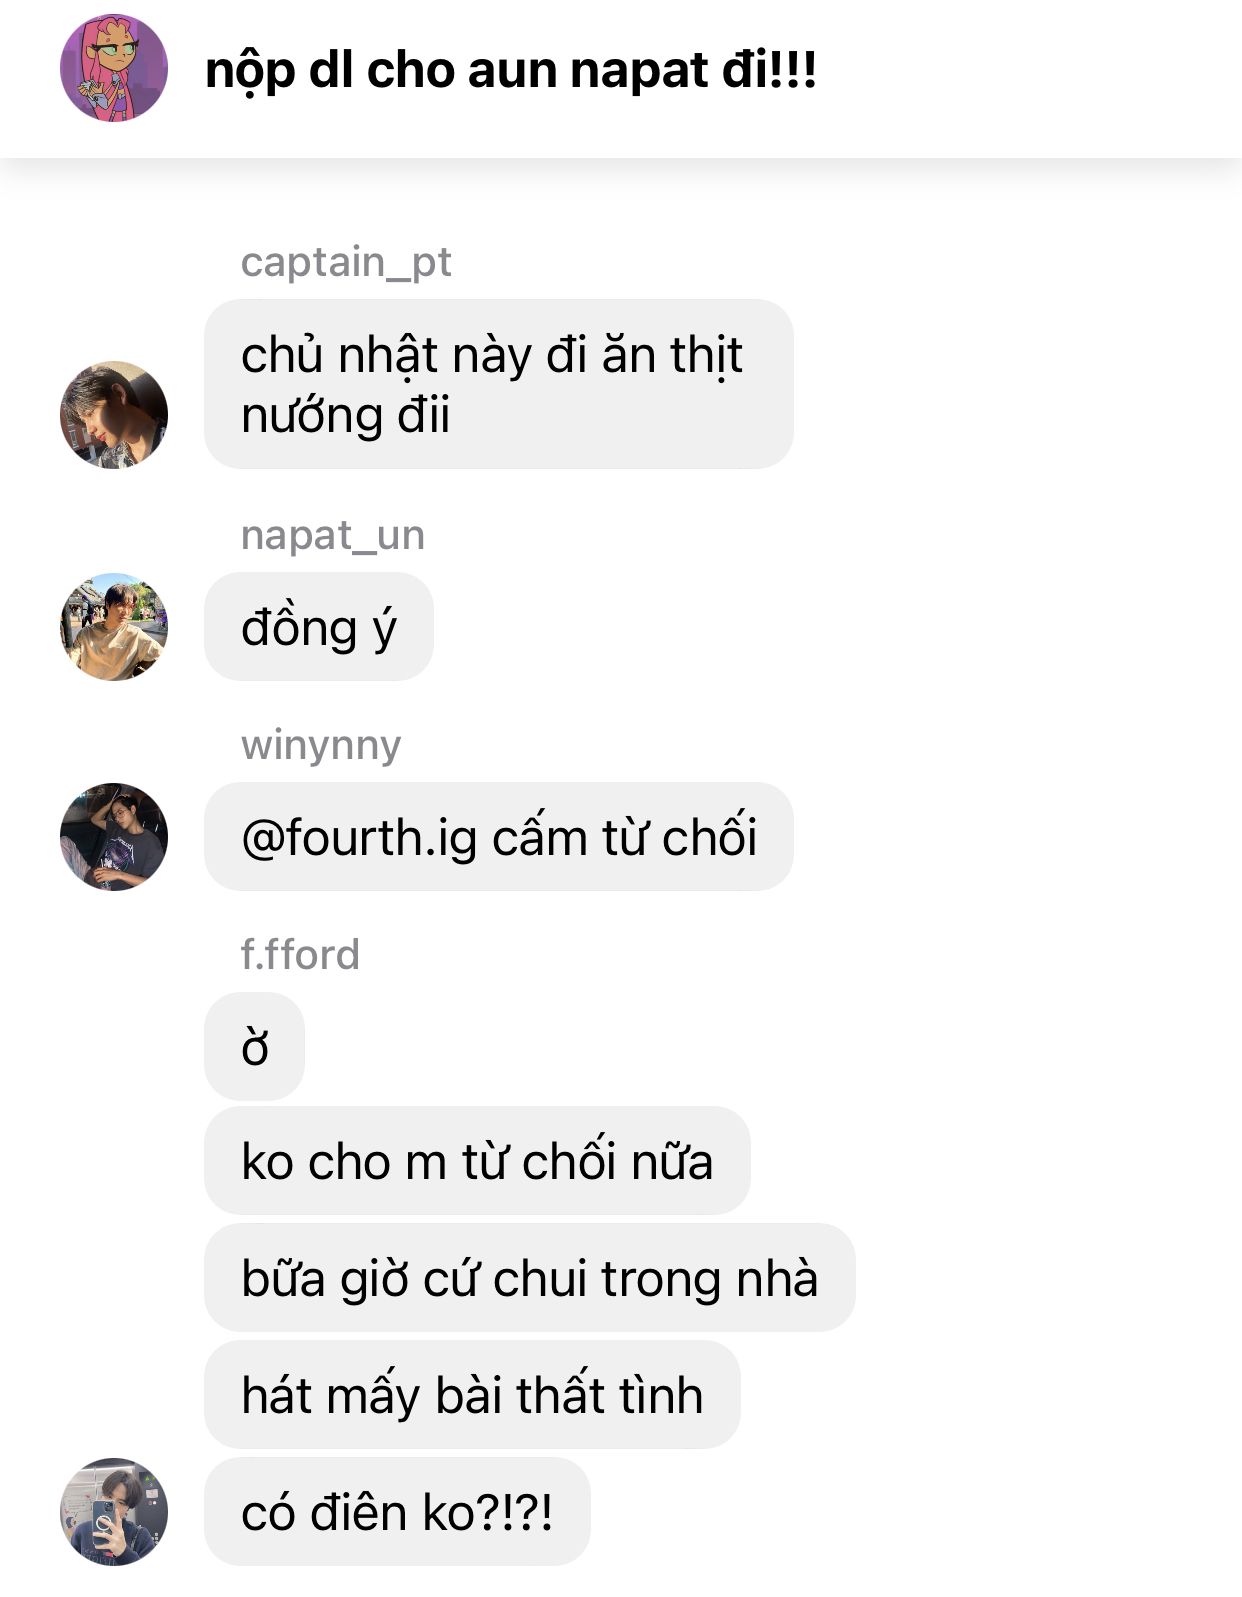Click the white header bar beside the group title
Screen dimensions: 1242x1597
pos(1030,70)
